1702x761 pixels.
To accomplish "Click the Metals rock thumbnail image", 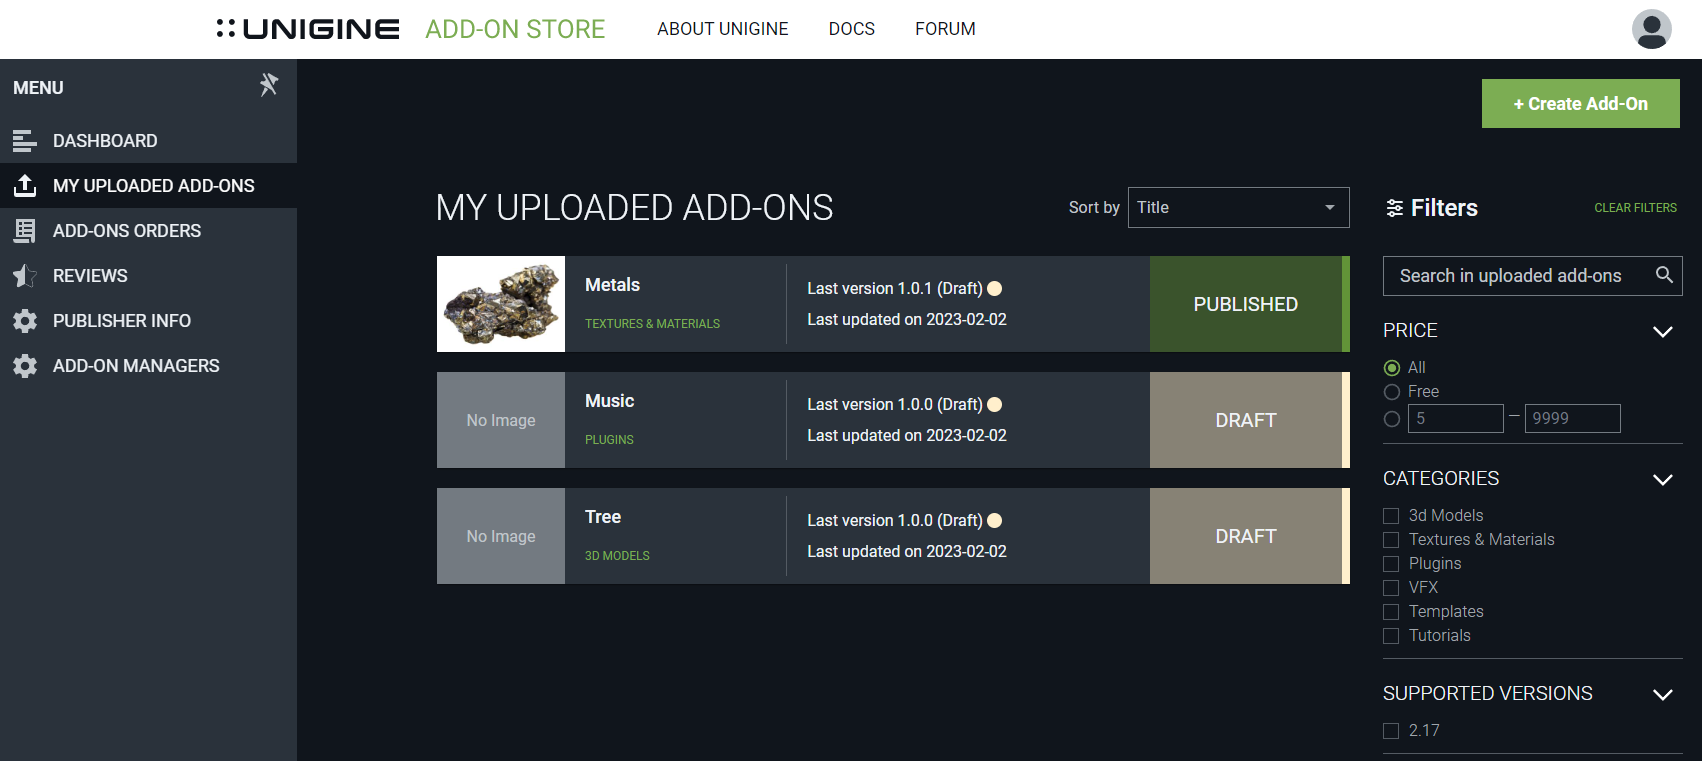I will (x=501, y=304).
